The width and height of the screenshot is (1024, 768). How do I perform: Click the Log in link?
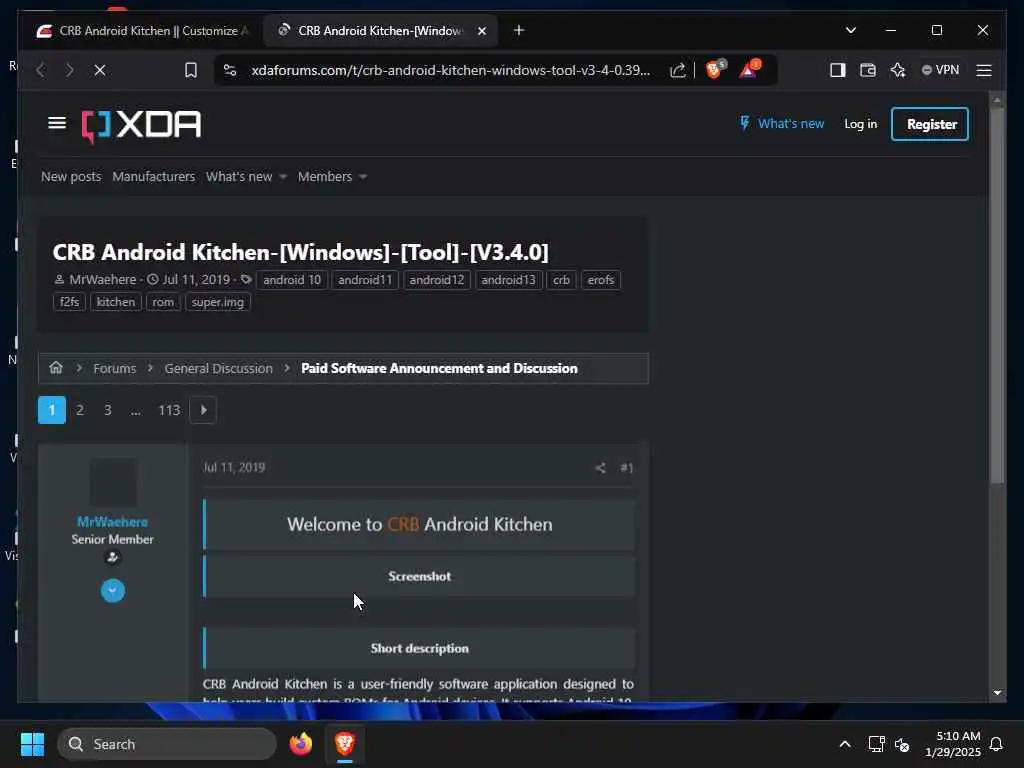pos(860,123)
